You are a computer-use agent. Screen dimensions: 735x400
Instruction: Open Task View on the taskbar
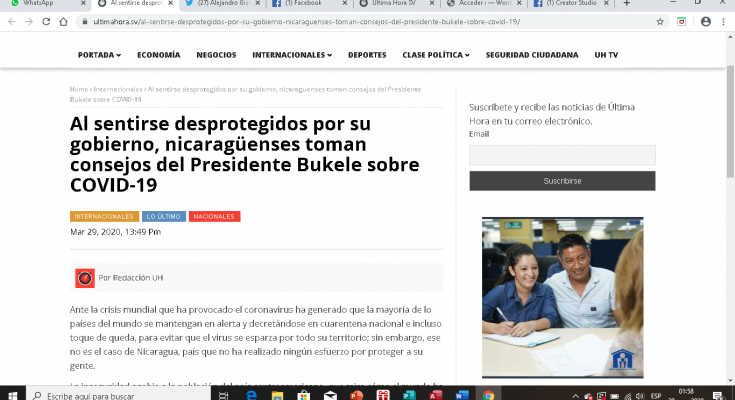[223, 395]
